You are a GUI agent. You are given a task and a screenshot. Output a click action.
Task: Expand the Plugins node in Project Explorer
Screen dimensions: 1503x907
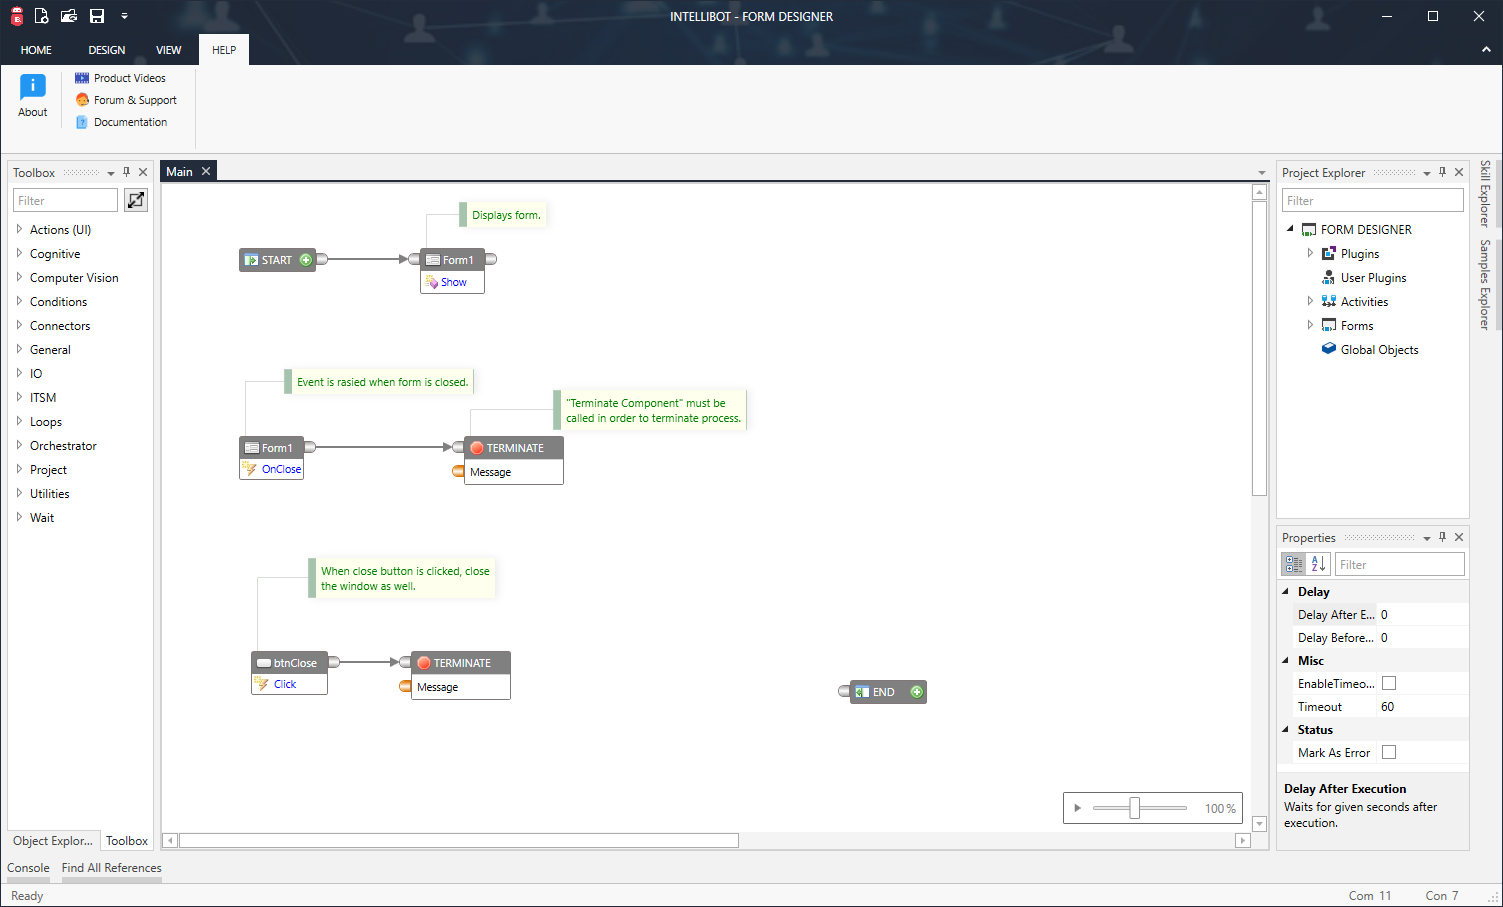[1310, 253]
